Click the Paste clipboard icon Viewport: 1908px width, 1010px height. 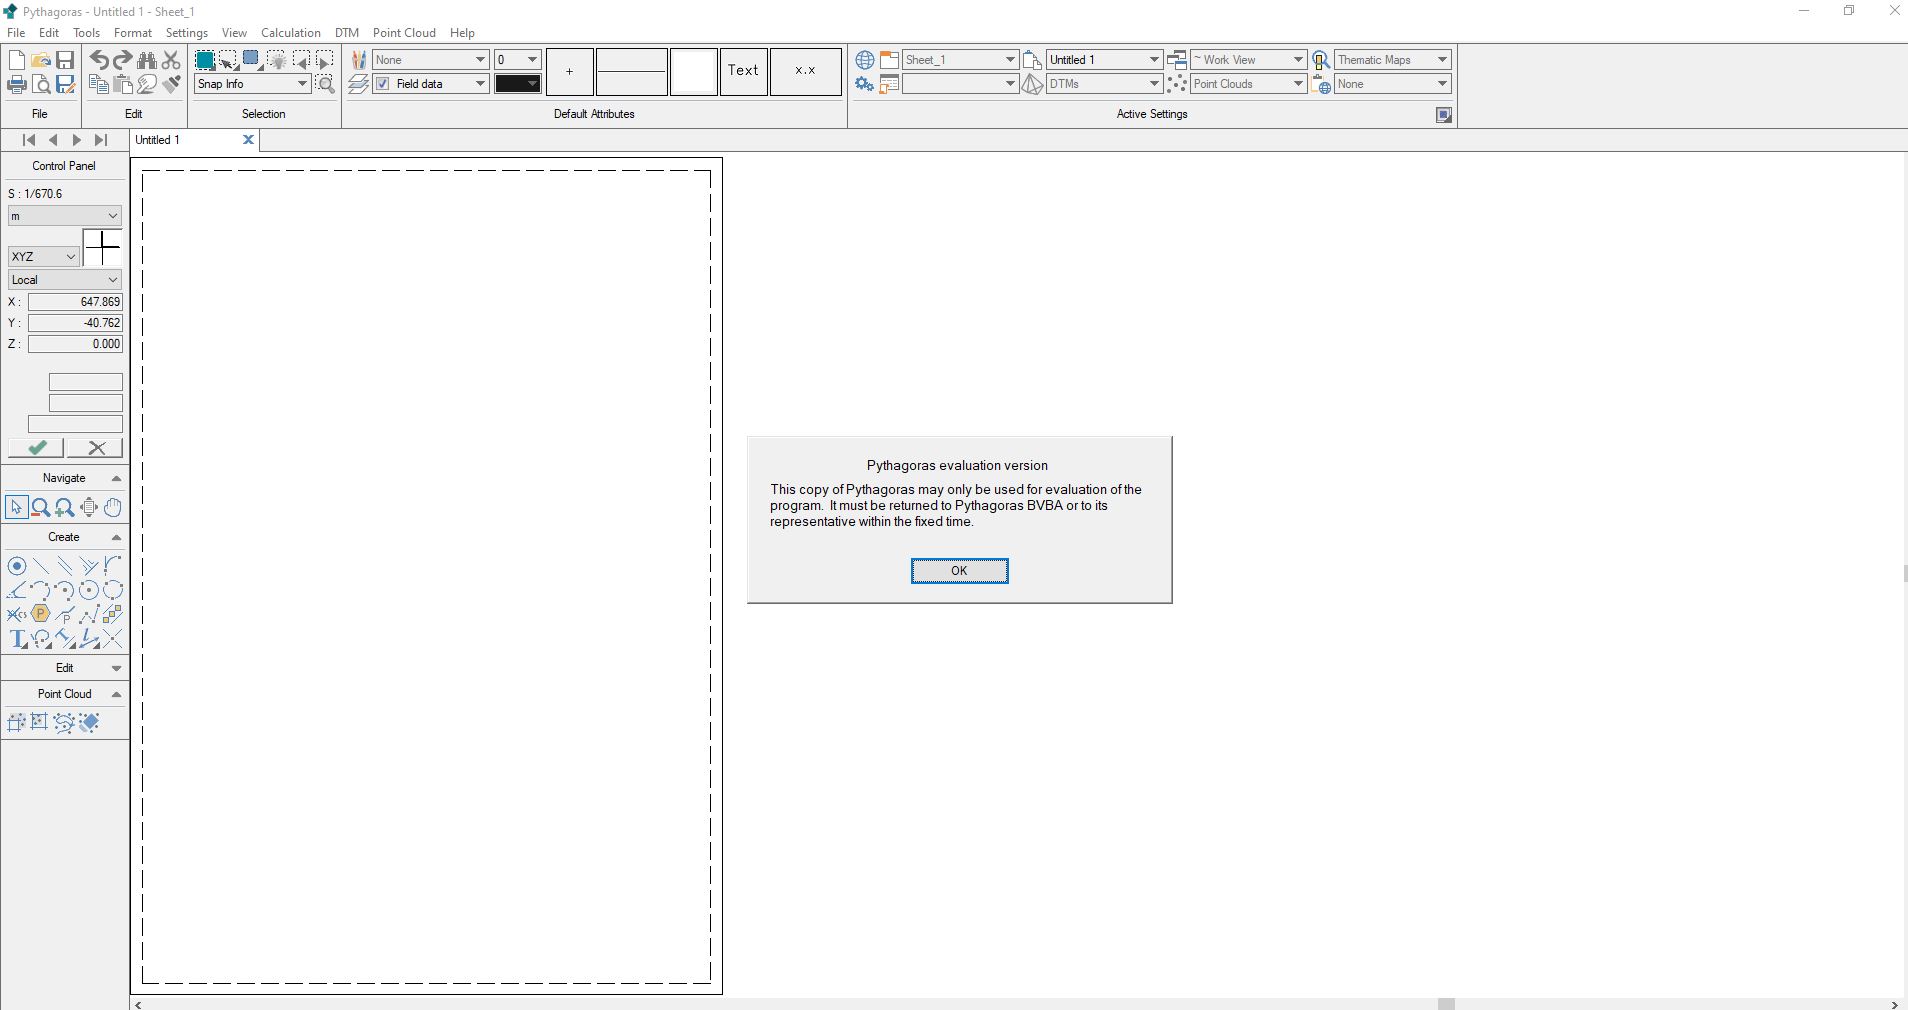123,85
